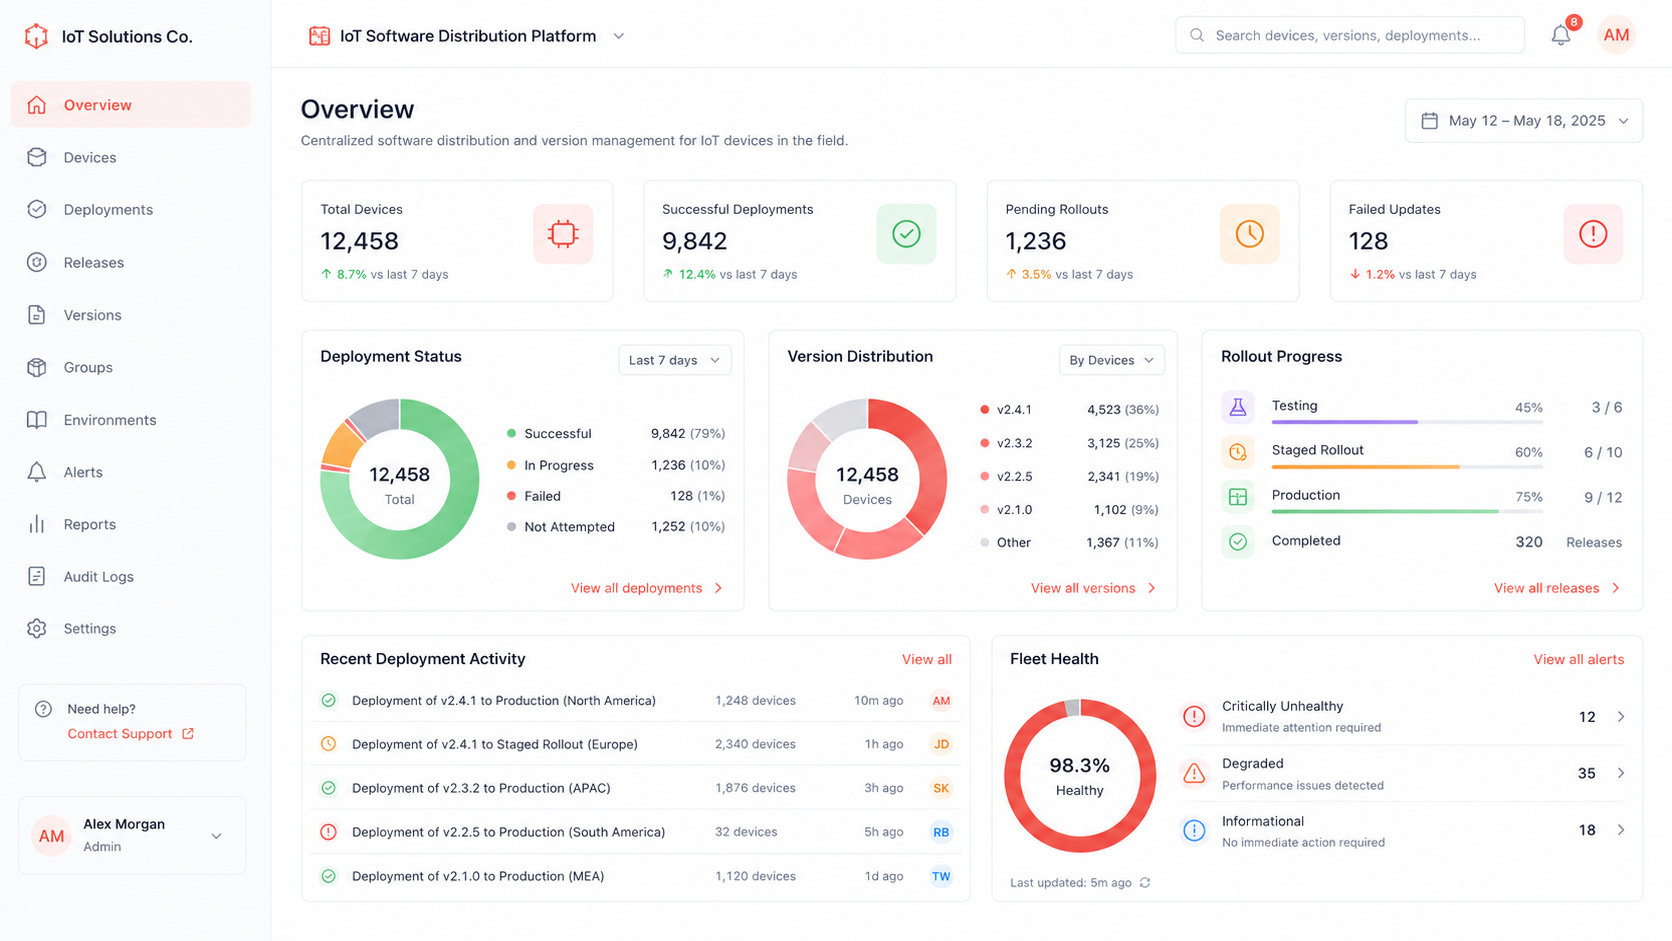
Task: Click the Fleet Health 98.3% donut chart
Action: 1080,776
